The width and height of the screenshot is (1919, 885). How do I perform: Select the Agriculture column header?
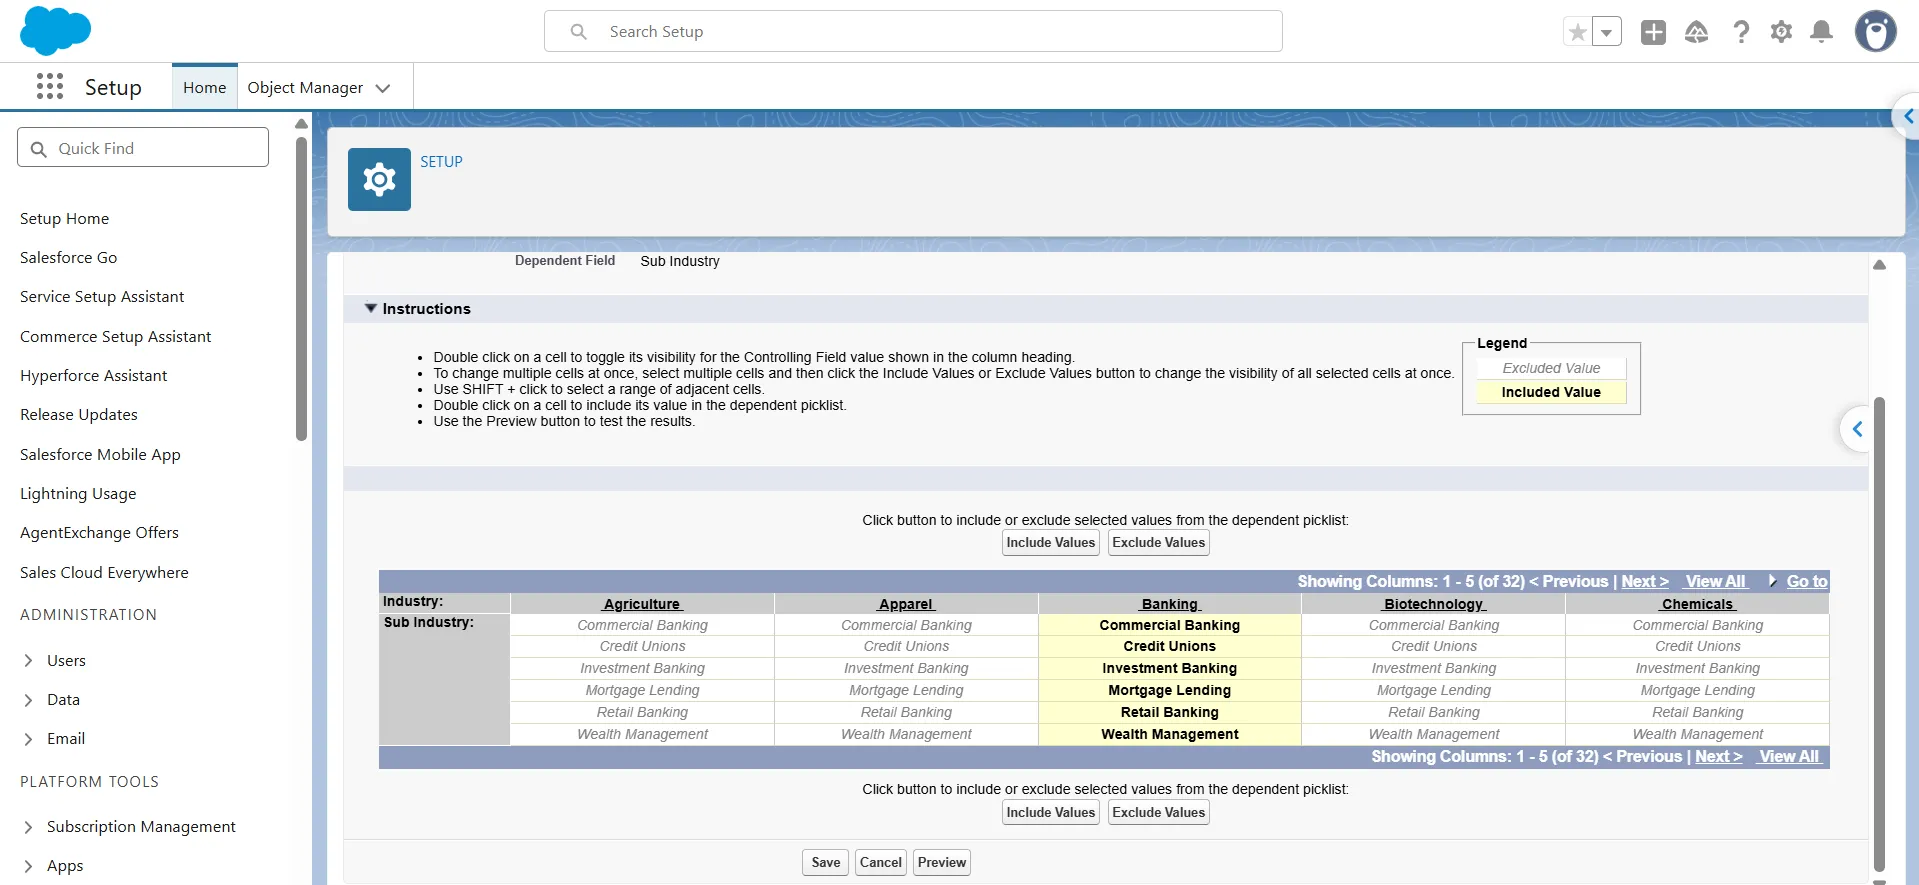point(642,604)
